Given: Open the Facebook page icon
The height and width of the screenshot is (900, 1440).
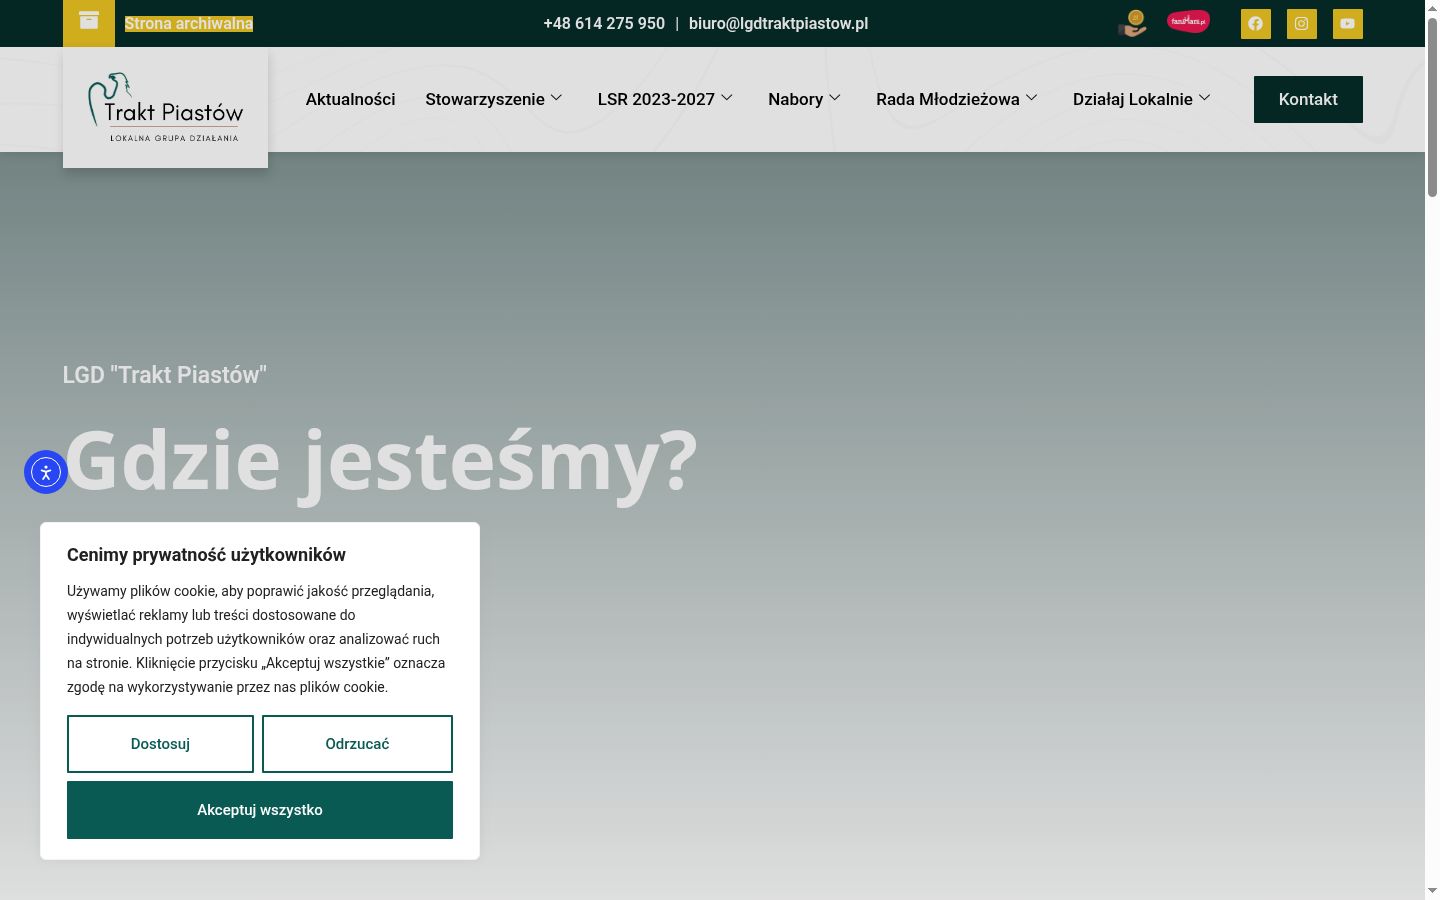Looking at the screenshot, I should coord(1256,24).
